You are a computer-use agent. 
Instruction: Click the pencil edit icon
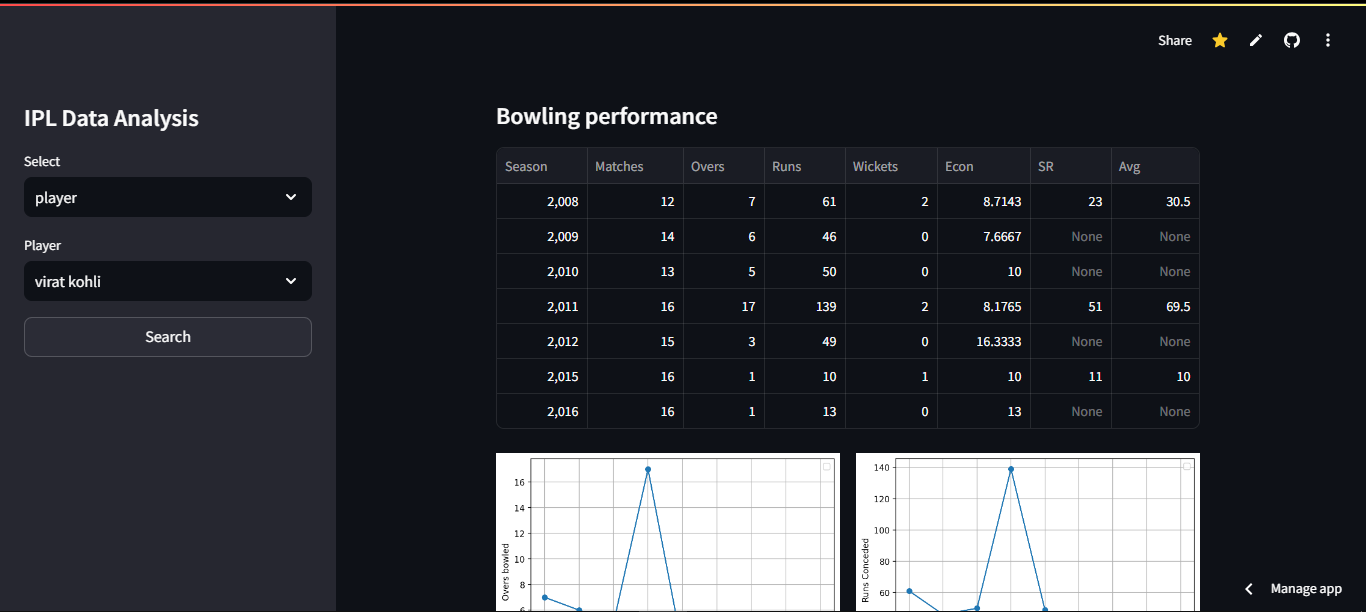pos(1256,40)
